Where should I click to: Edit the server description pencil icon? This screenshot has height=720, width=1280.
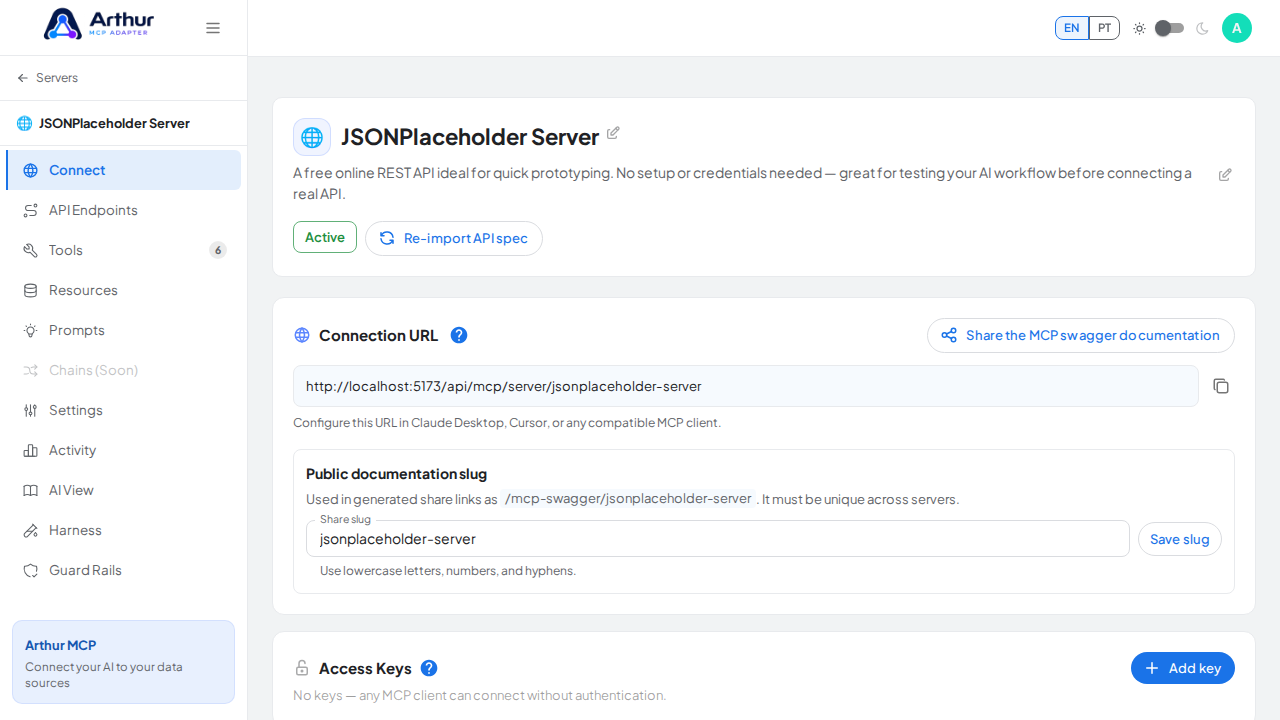(x=1225, y=175)
